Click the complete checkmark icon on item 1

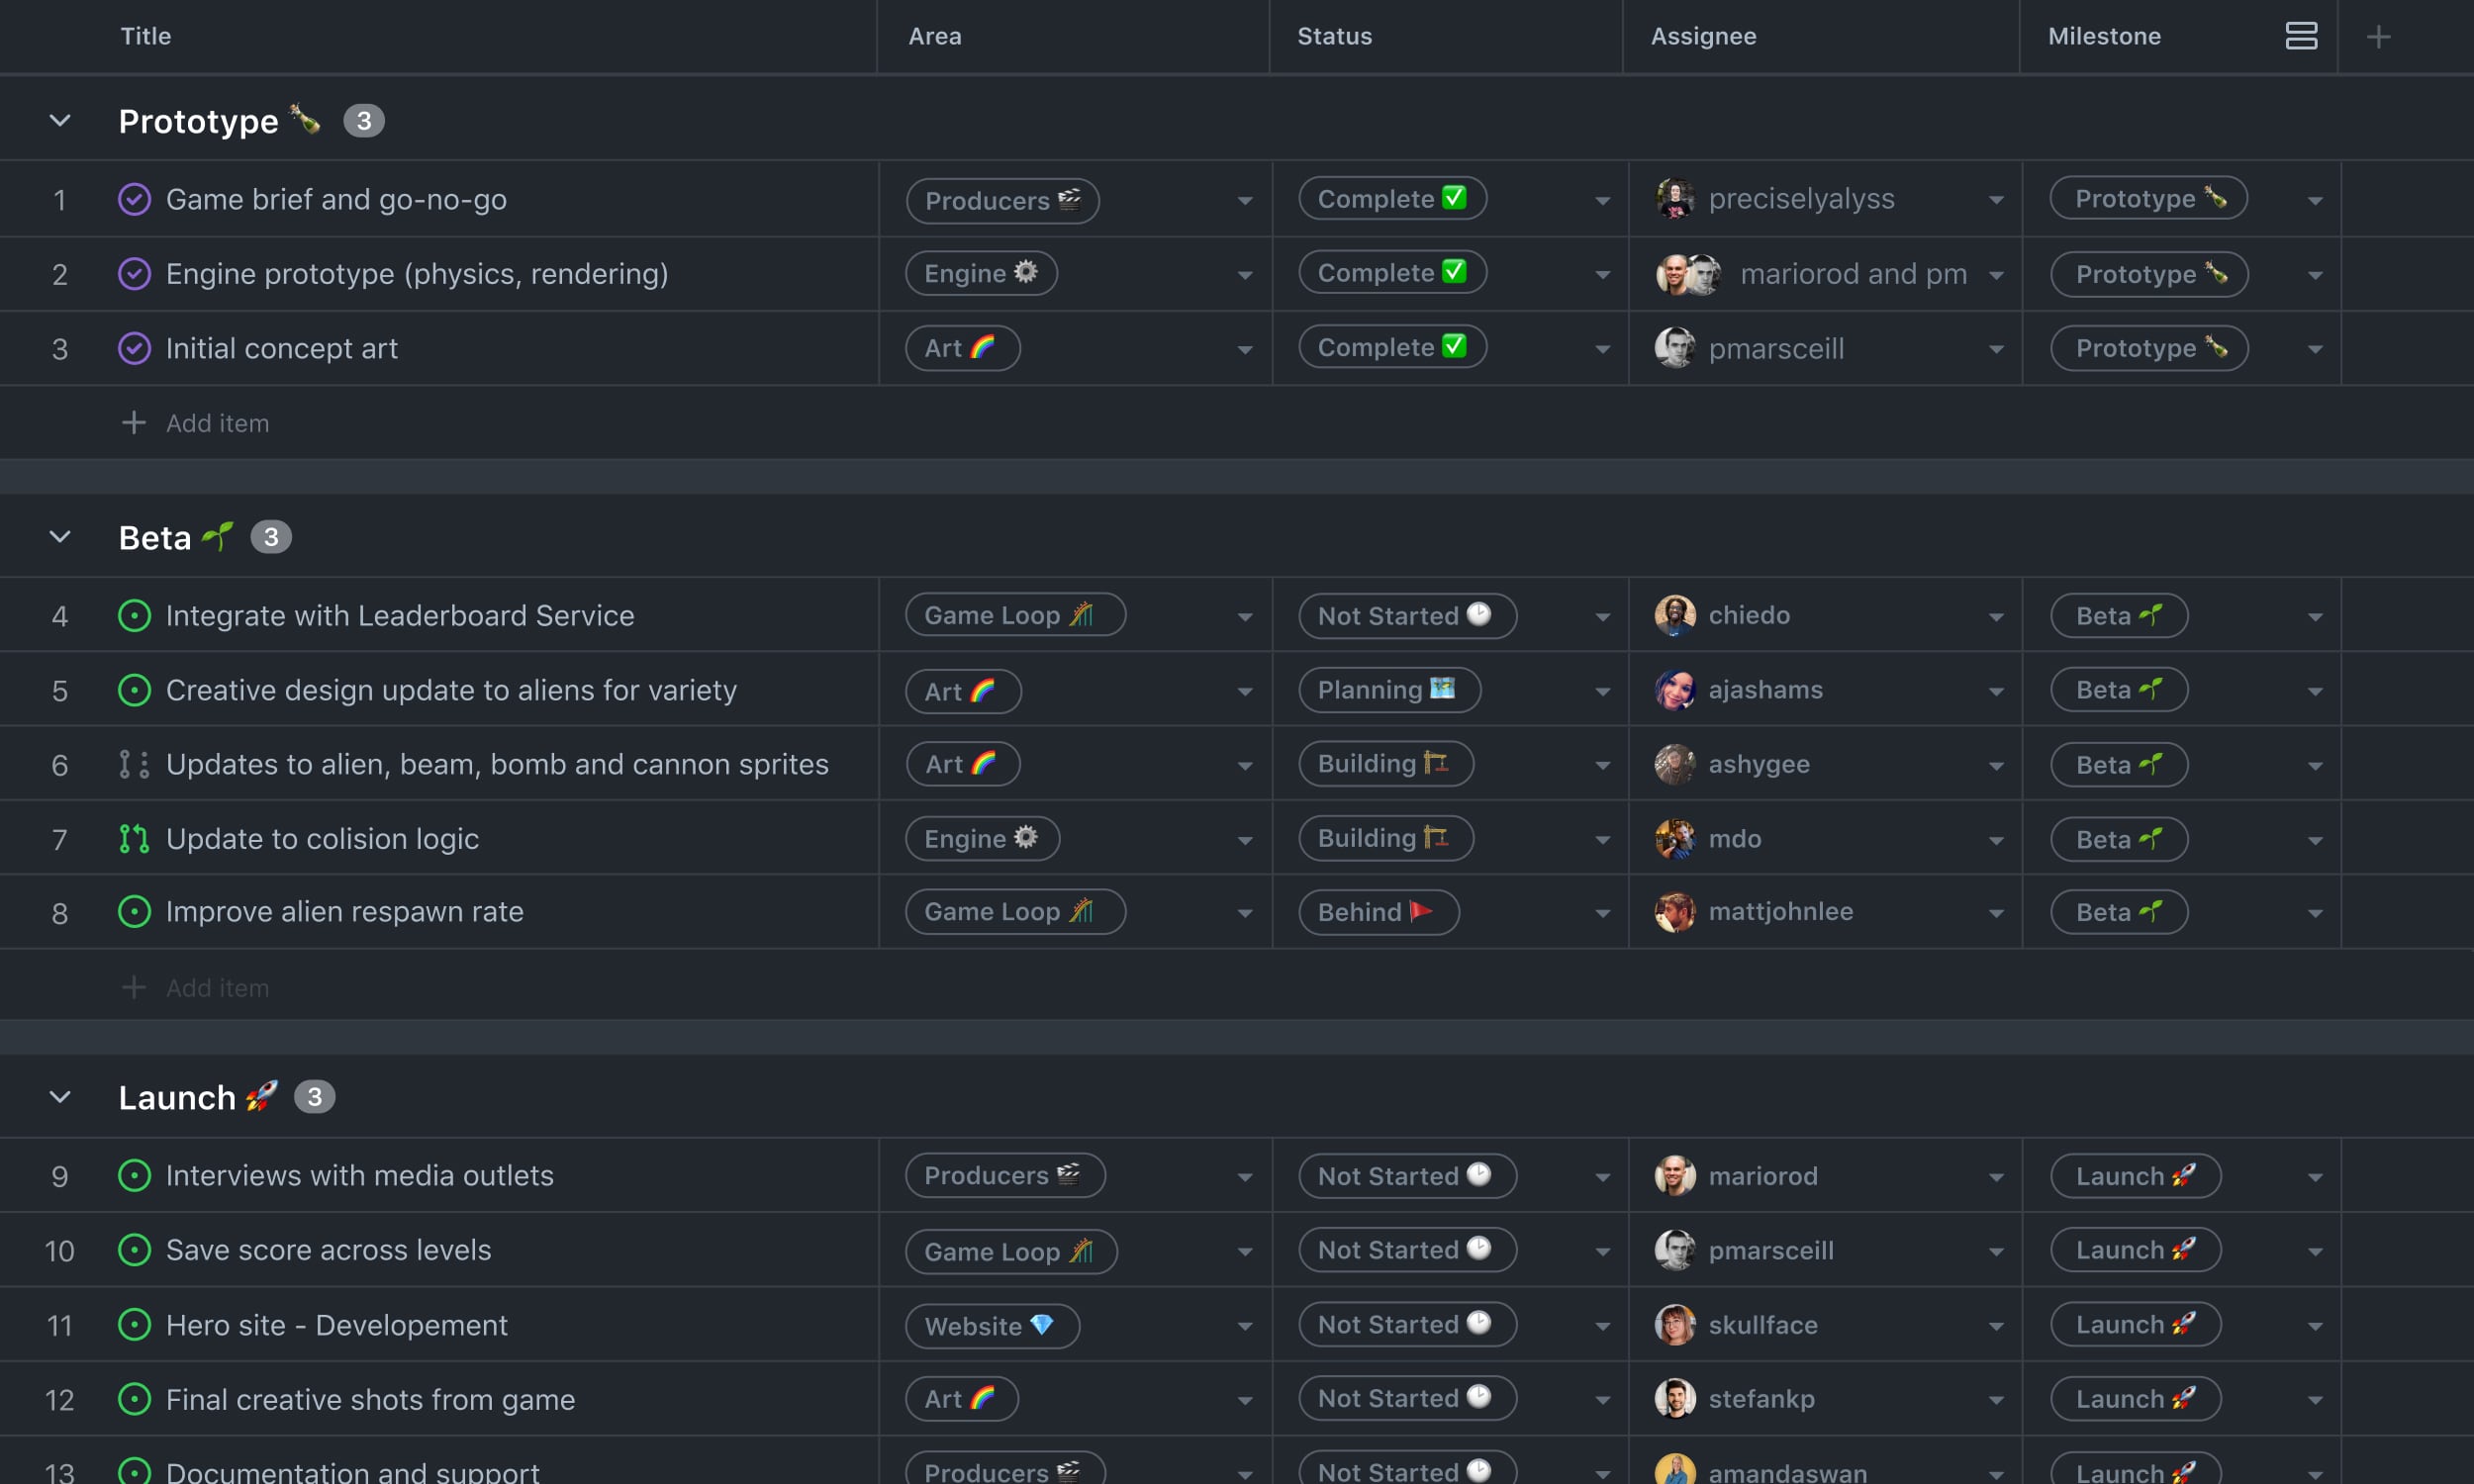[x=133, y=198]
